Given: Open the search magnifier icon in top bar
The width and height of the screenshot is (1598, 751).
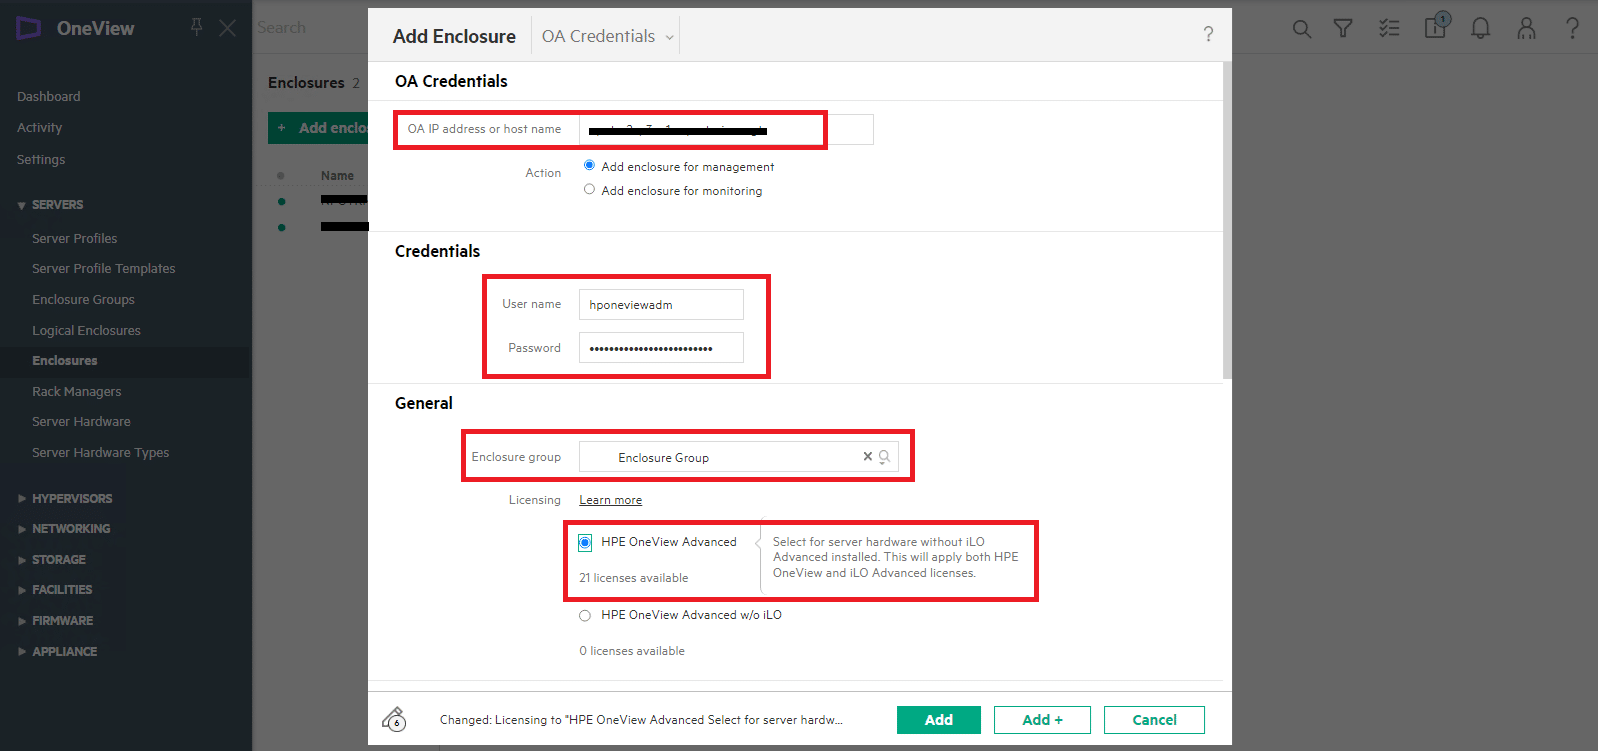Looking at the screenshot, I should point(1301,29).
